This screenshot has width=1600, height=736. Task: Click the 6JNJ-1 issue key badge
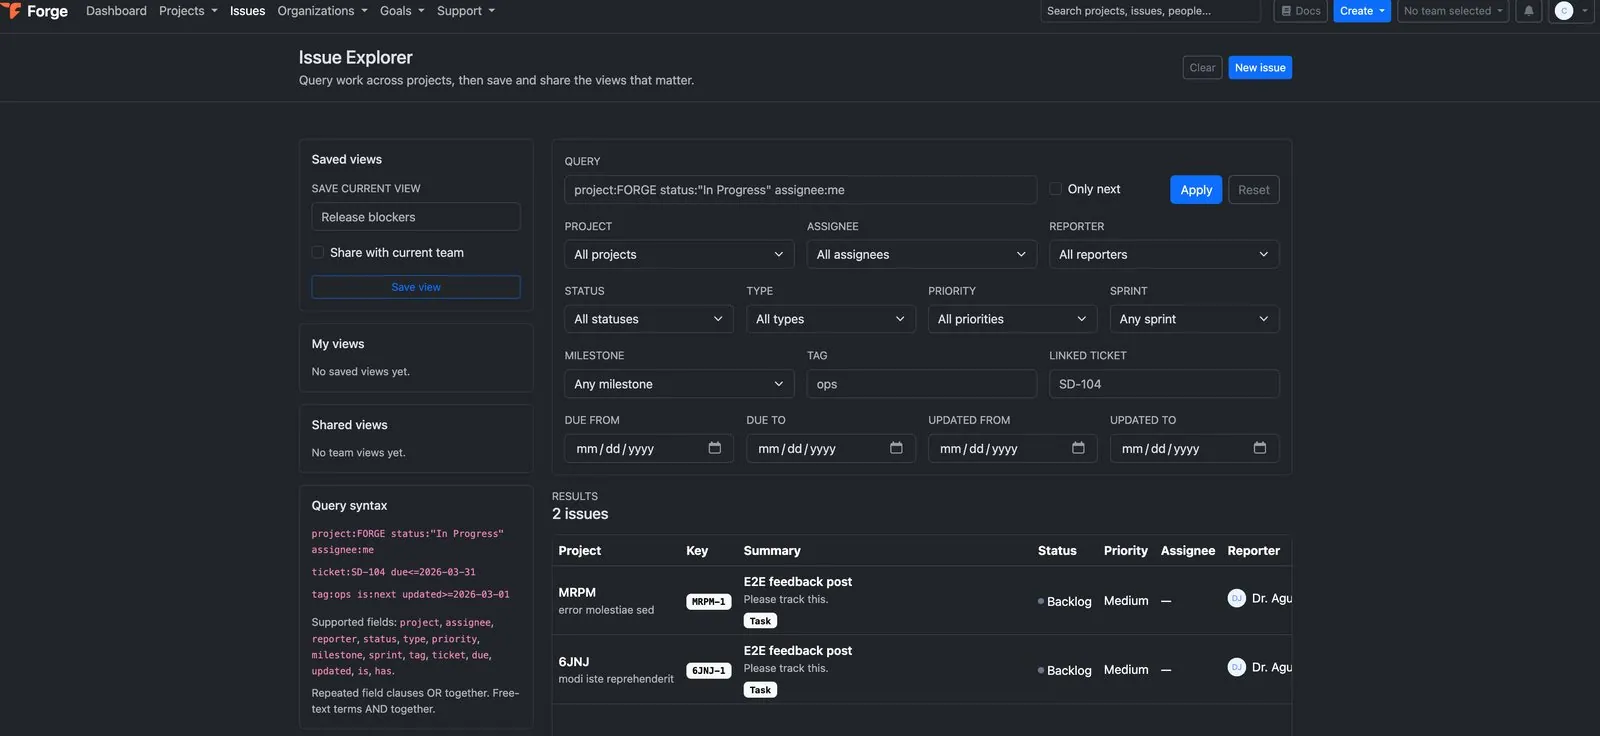(x=709, y=671)
